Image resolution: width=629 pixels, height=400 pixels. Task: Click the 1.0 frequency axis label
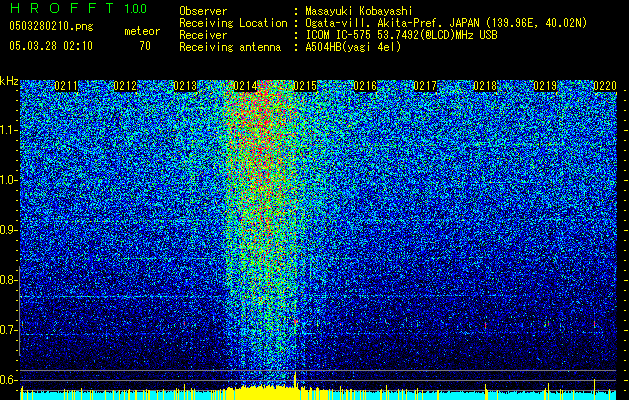8,180
